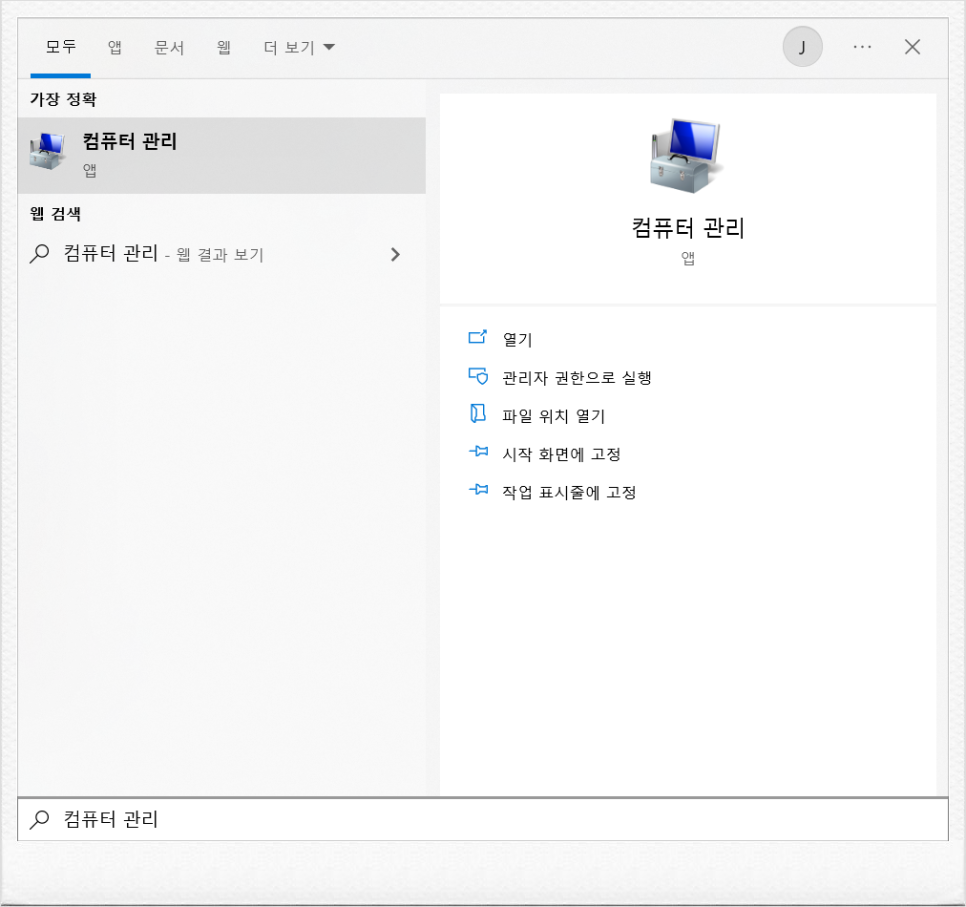Click the pin icon for 작업 표시줄에 고정
966x907 pixels.
tap(478, 490)
